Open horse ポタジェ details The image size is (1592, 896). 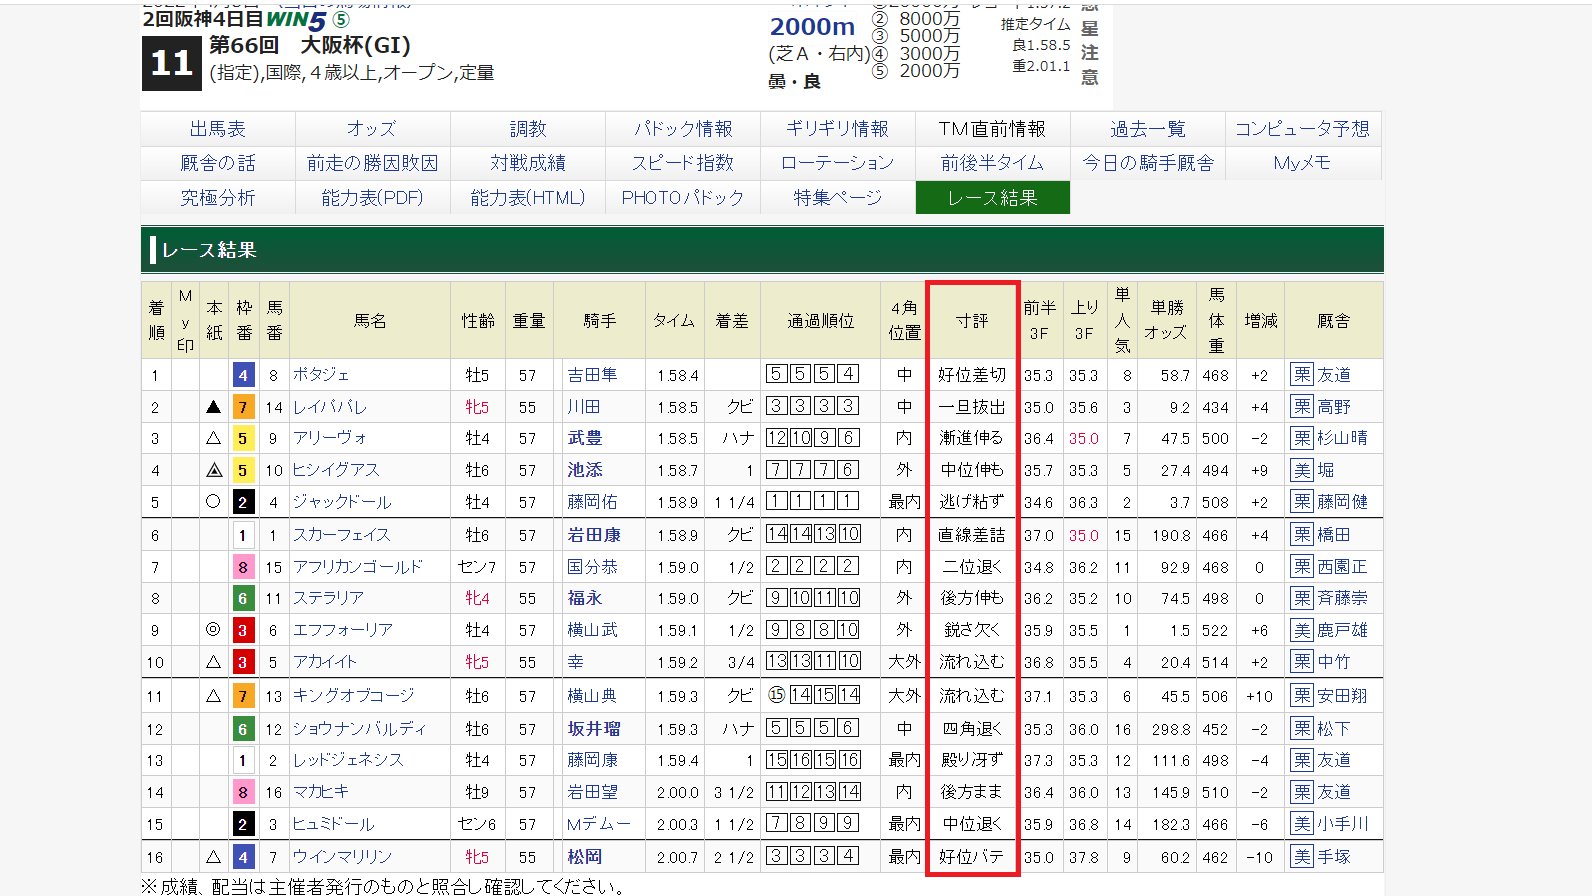321,375
